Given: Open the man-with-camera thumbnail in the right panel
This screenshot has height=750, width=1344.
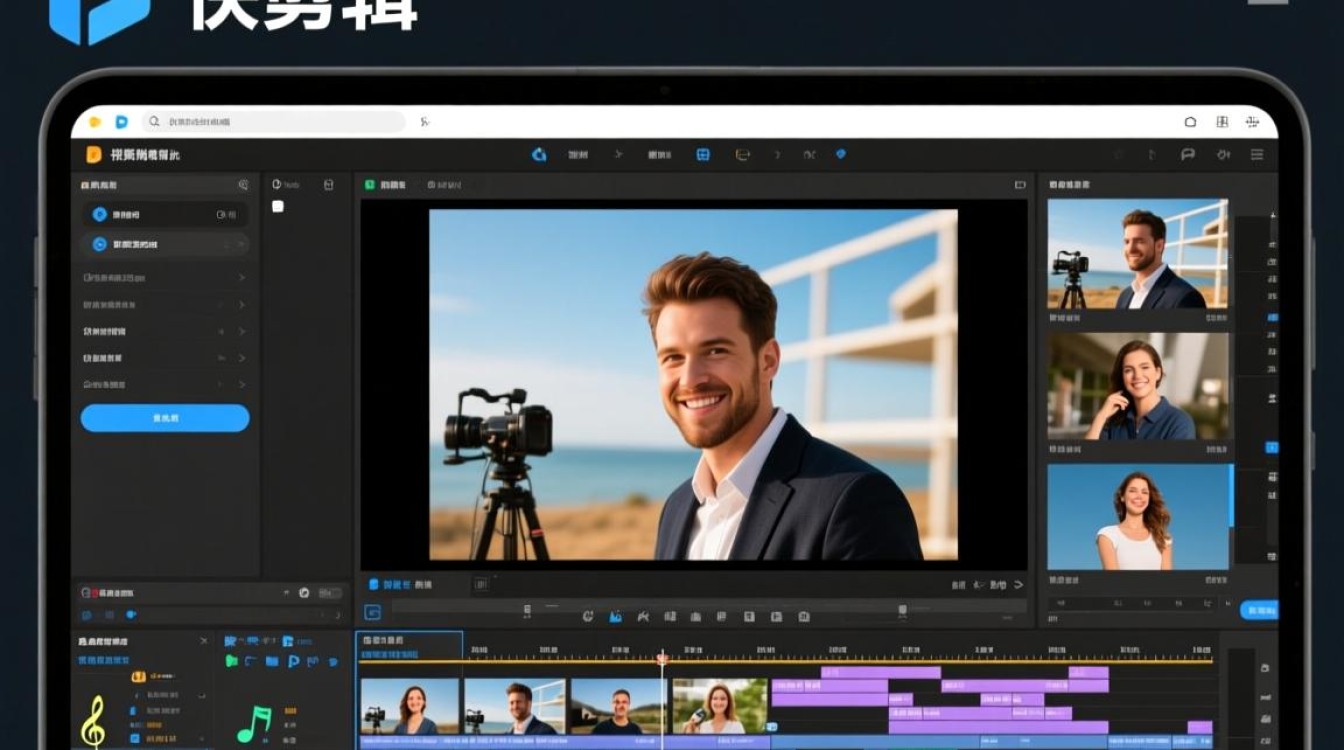Looking at the screenshot, I should (1138, 254).
